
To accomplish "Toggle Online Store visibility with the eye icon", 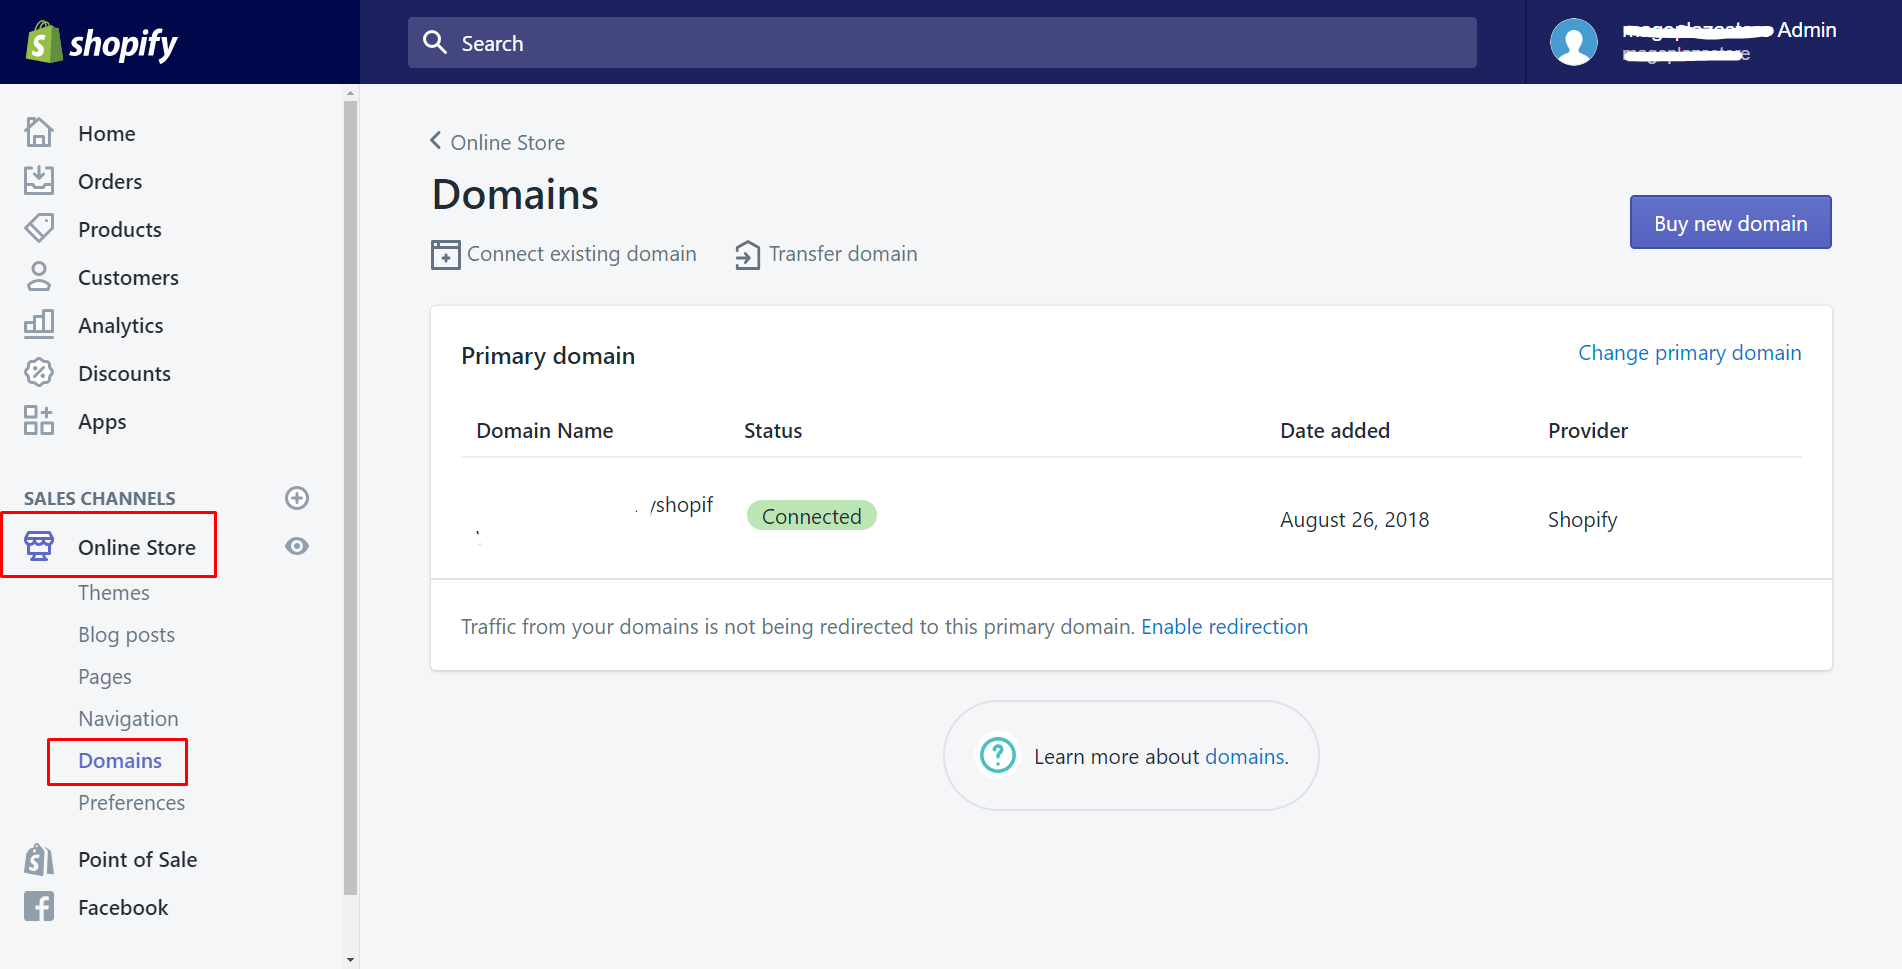I will (x=296, y=546).
